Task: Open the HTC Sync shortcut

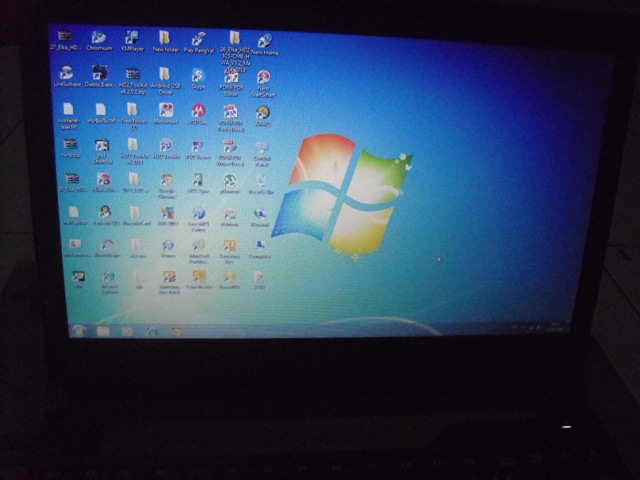Action: click(x=198, y=183)
